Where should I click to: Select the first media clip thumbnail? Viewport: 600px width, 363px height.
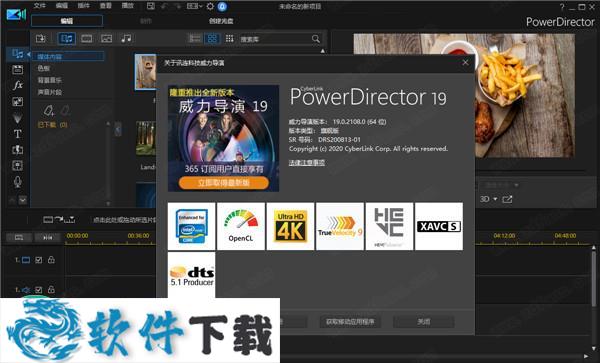tap(146, 72)
